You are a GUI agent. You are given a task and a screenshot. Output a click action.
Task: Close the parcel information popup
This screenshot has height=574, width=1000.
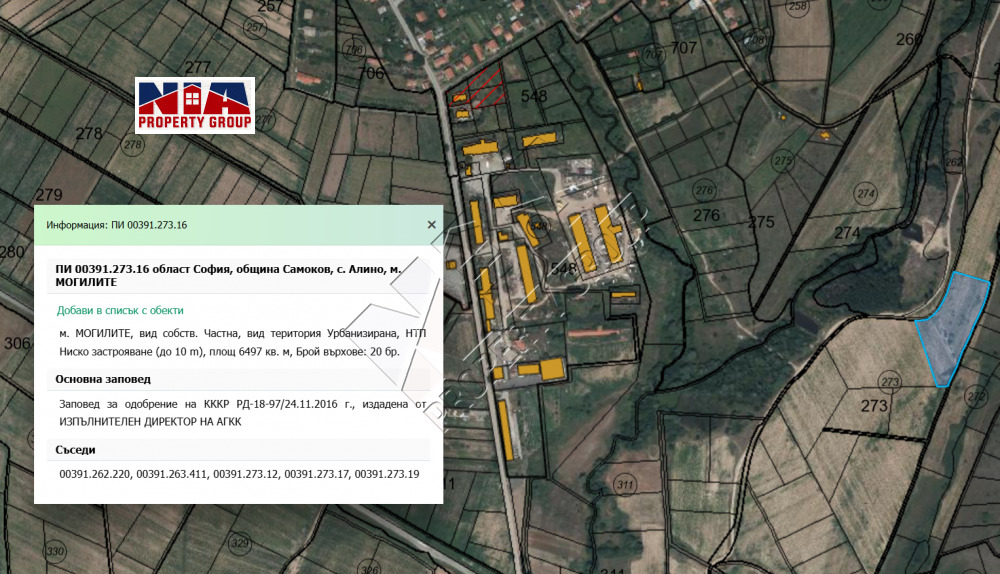coord(432,224)
